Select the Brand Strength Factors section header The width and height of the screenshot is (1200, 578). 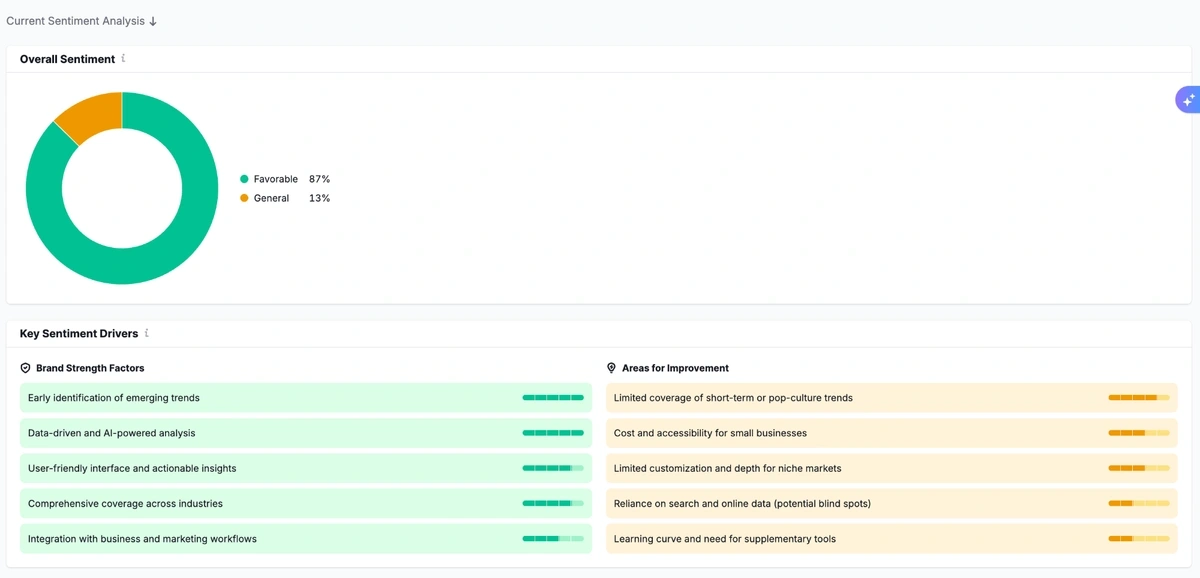pyautogui.click(x=90, y=367)
